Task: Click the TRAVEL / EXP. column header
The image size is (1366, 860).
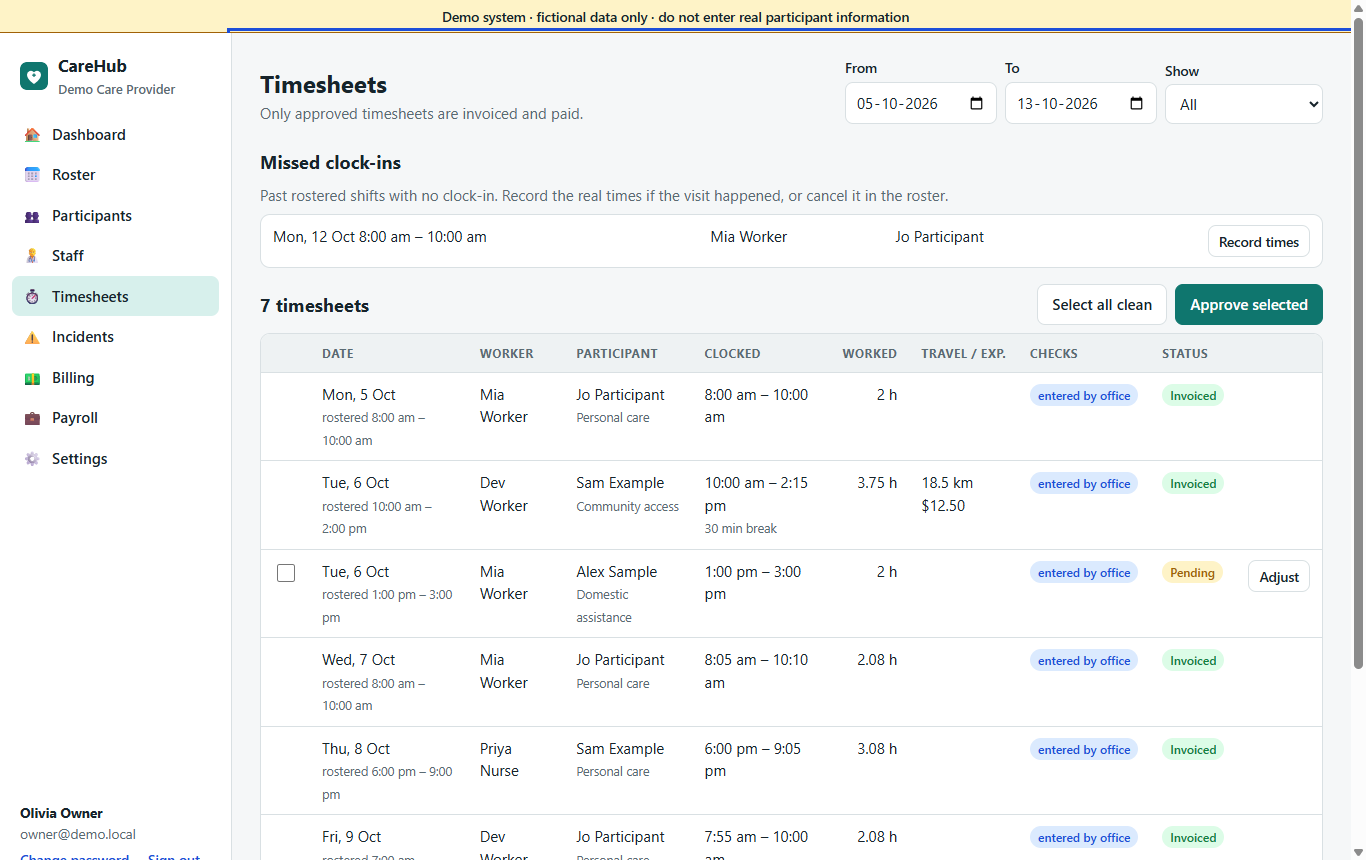Action: click(x=963, y=354)
